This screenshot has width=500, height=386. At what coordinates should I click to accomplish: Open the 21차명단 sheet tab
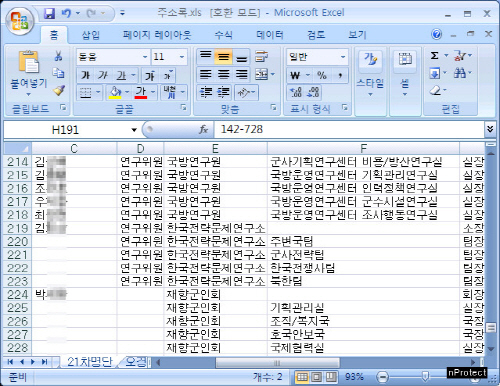(x=89, y=362)
